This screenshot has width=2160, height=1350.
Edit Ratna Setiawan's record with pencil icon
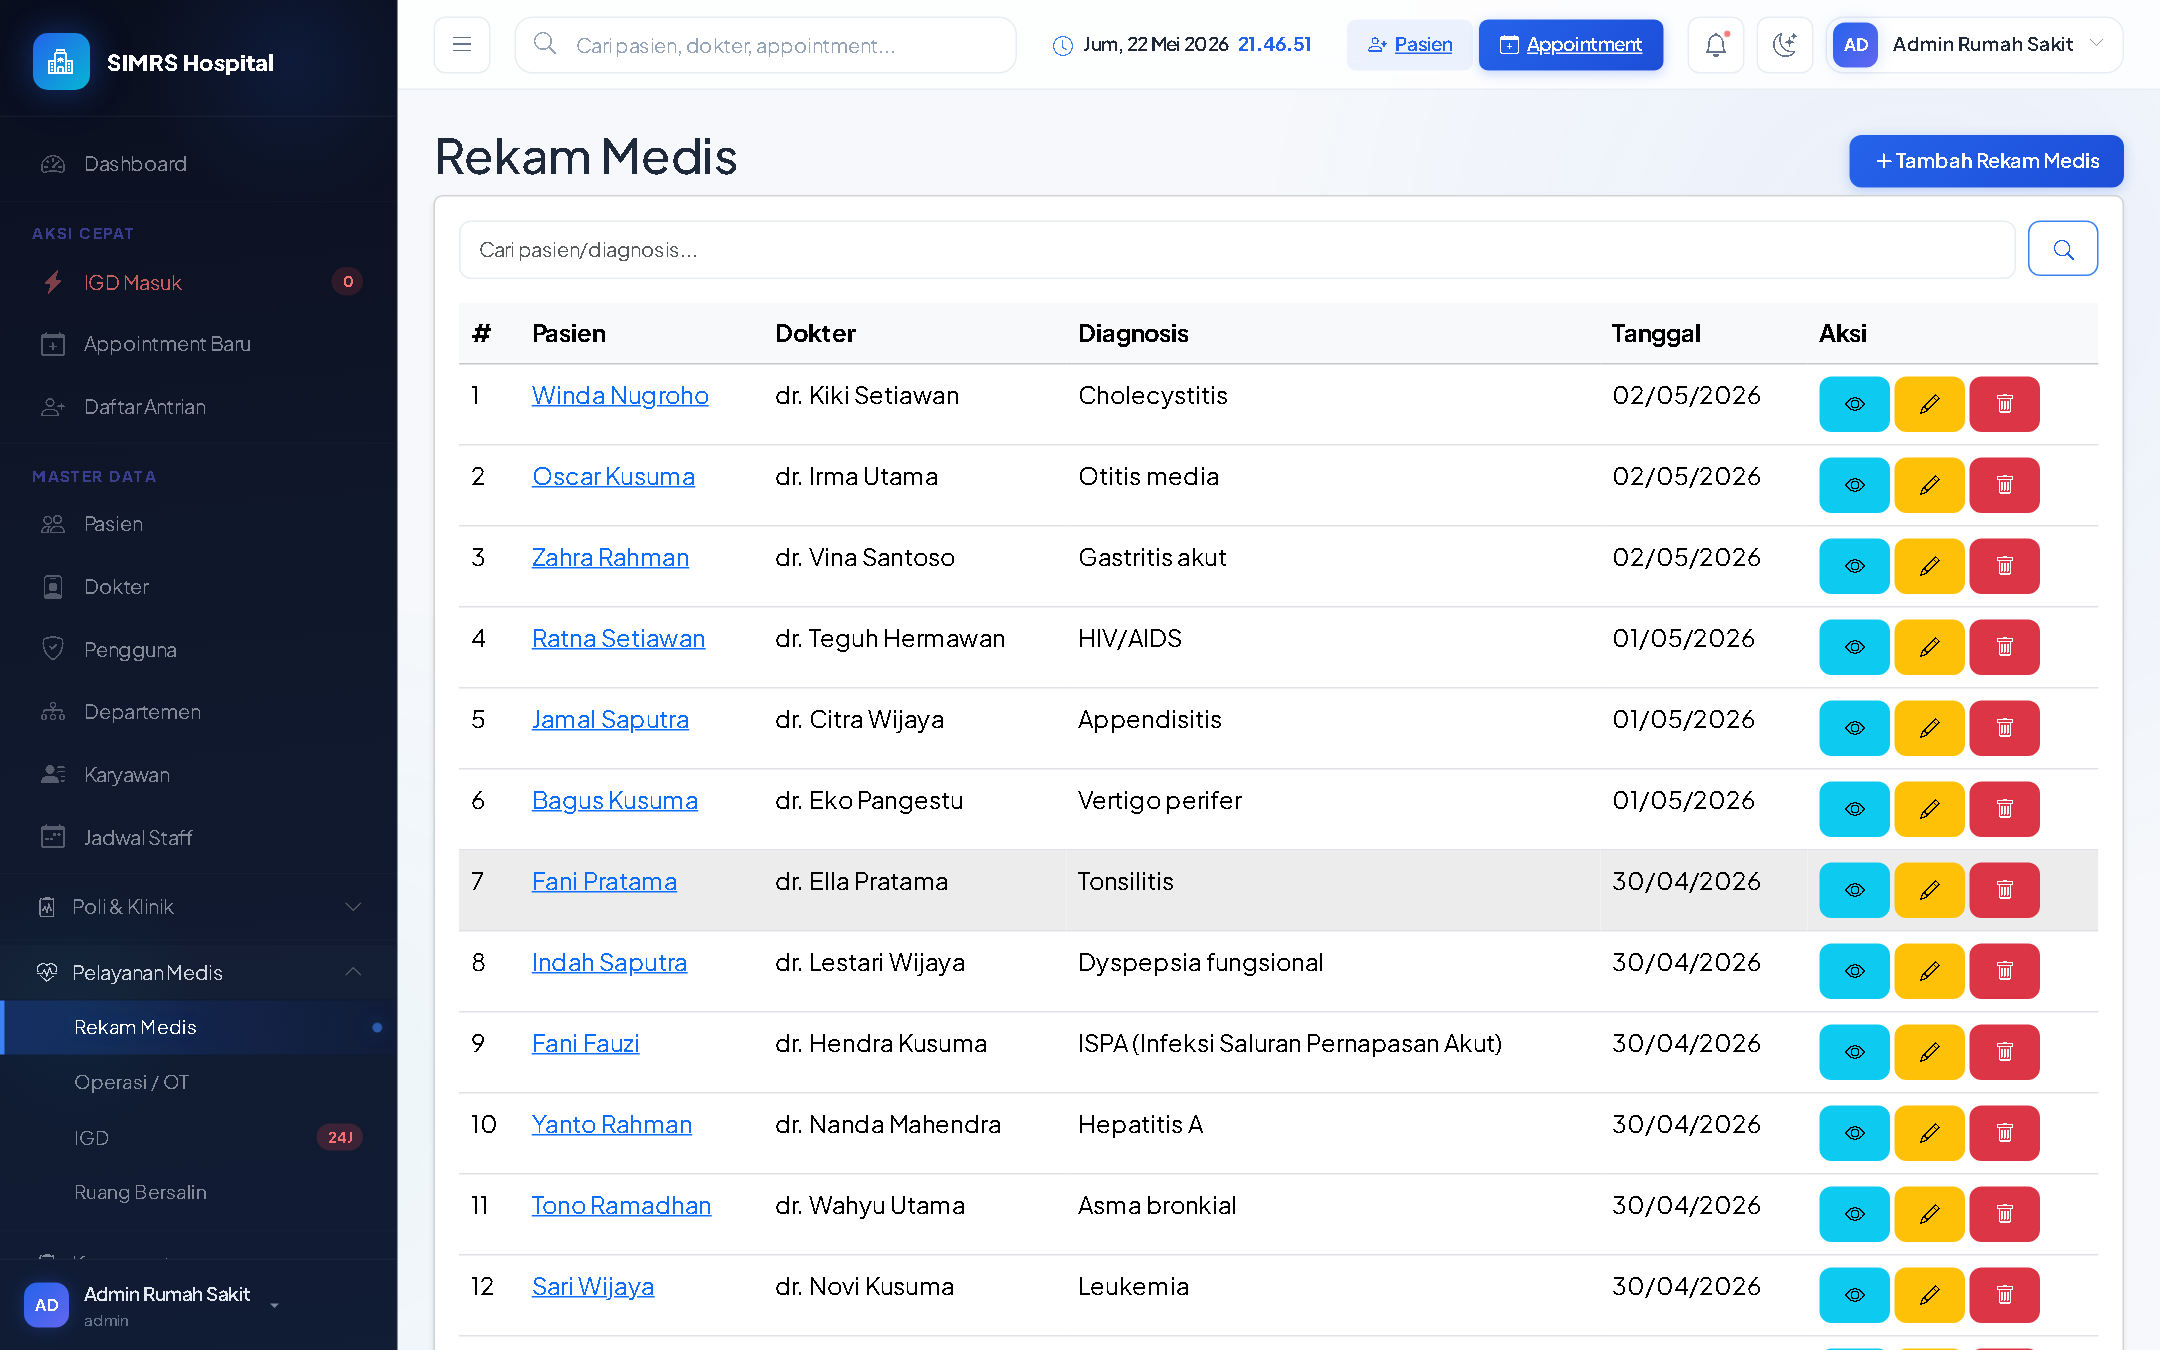pyautogui.click(x=1929, y=647)
